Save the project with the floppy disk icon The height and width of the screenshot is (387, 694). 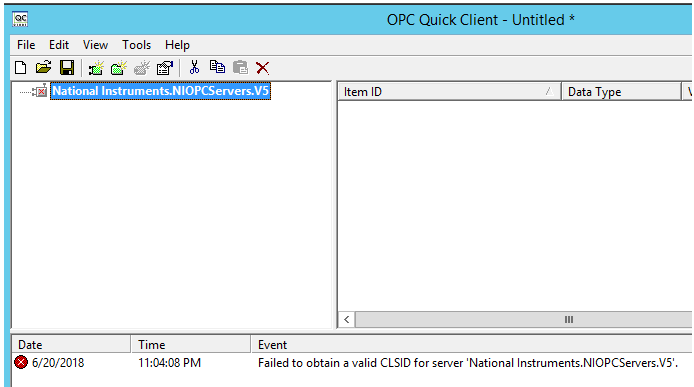(x=67, y=68)
